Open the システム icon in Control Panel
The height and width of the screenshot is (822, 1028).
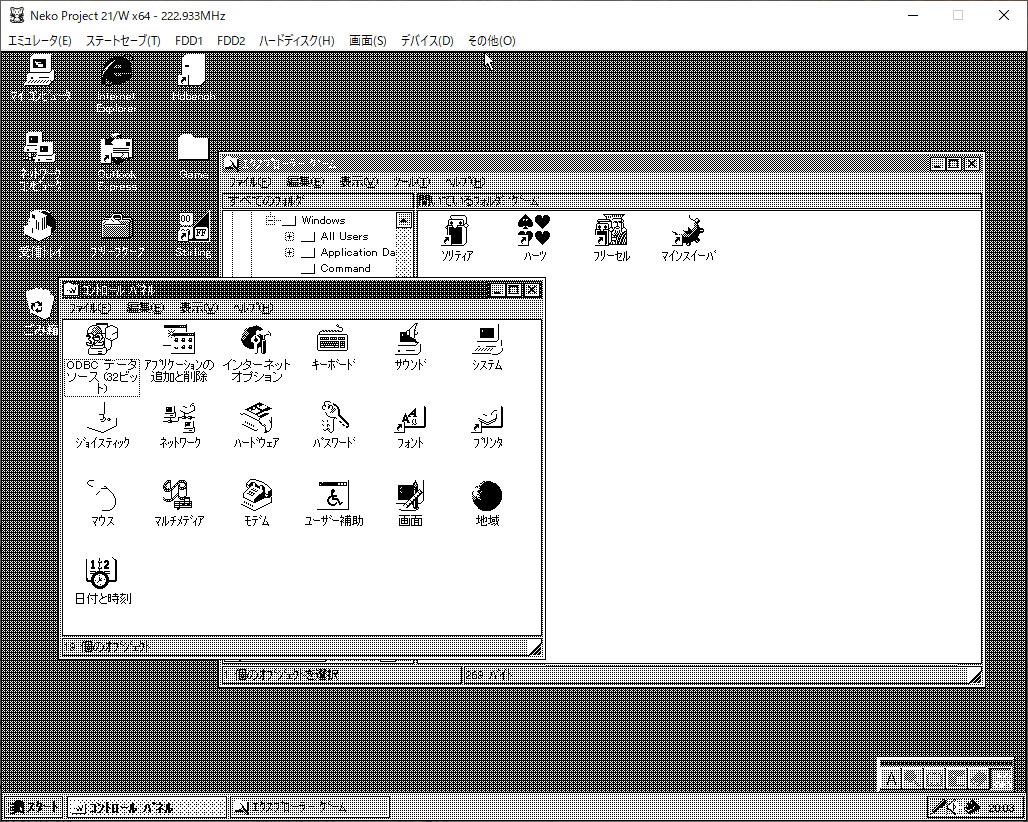487,348
